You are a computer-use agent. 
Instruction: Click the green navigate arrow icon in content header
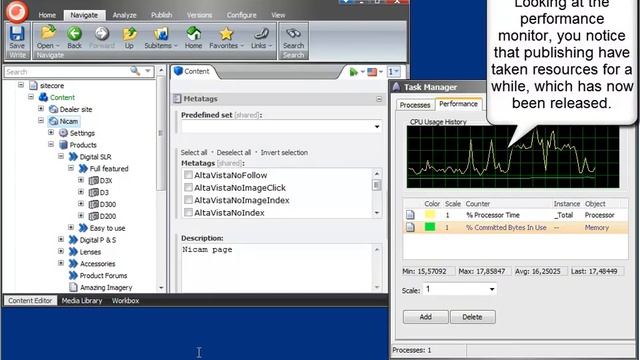(353, 72)
